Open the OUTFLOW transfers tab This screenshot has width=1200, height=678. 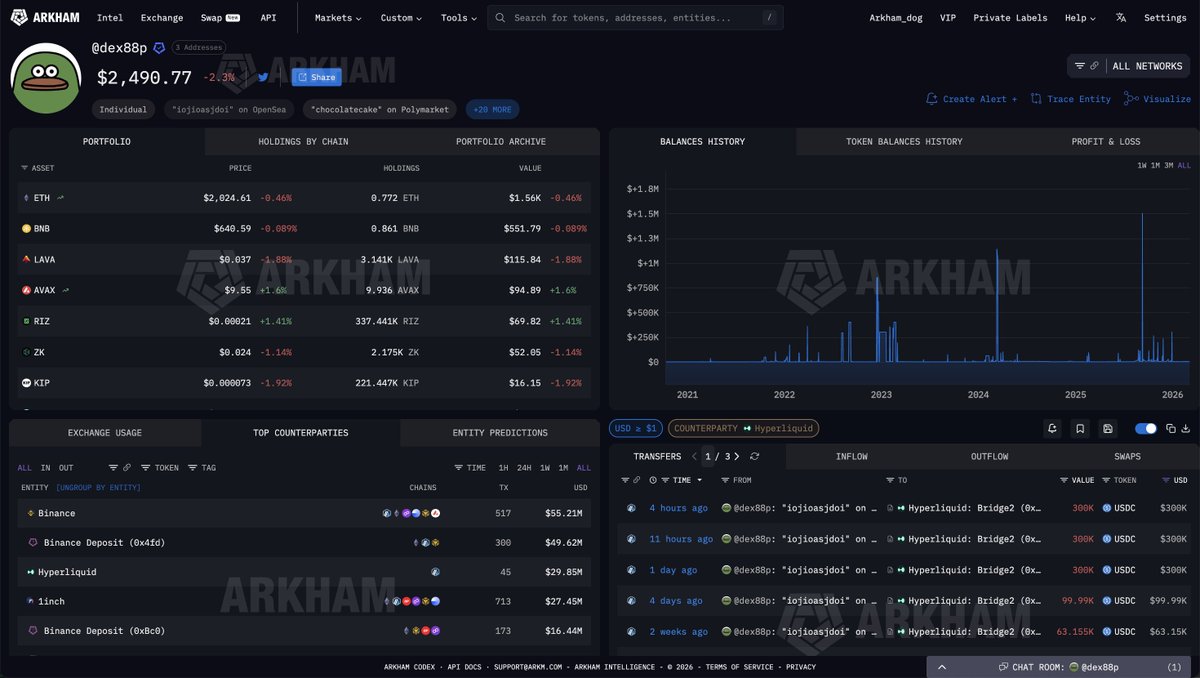(x=989, y=456)
